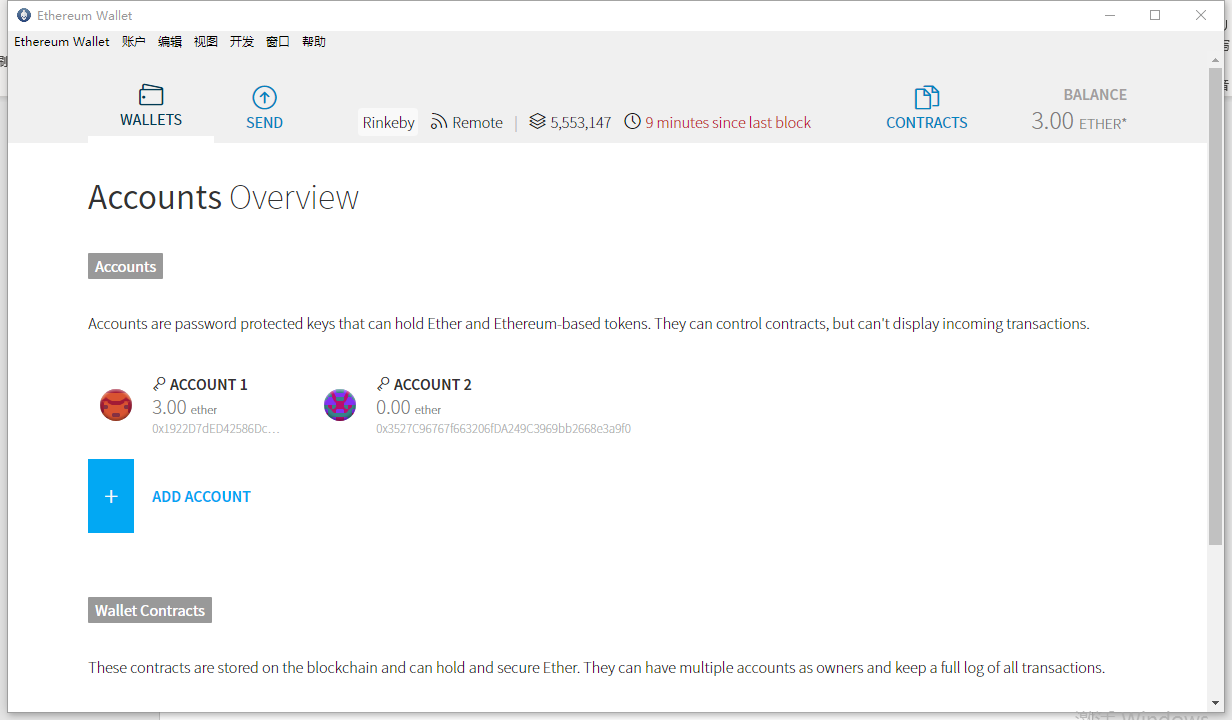Open the Wallets tab icon

tap(151, 95)
